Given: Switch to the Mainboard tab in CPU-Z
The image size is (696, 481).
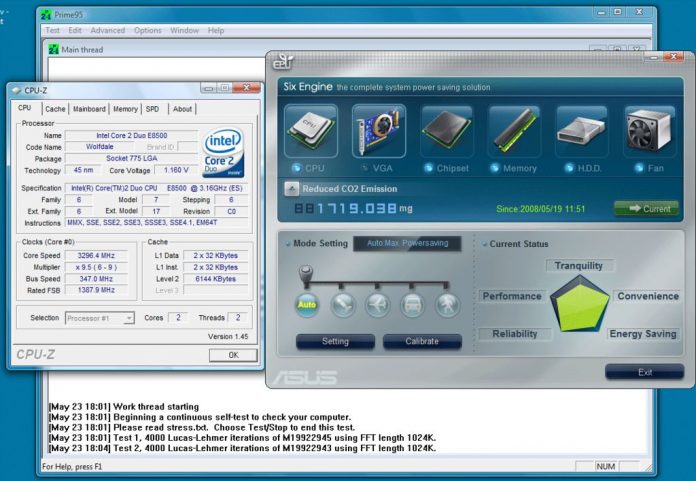Looking at the screenshot, I should point(89,109).
